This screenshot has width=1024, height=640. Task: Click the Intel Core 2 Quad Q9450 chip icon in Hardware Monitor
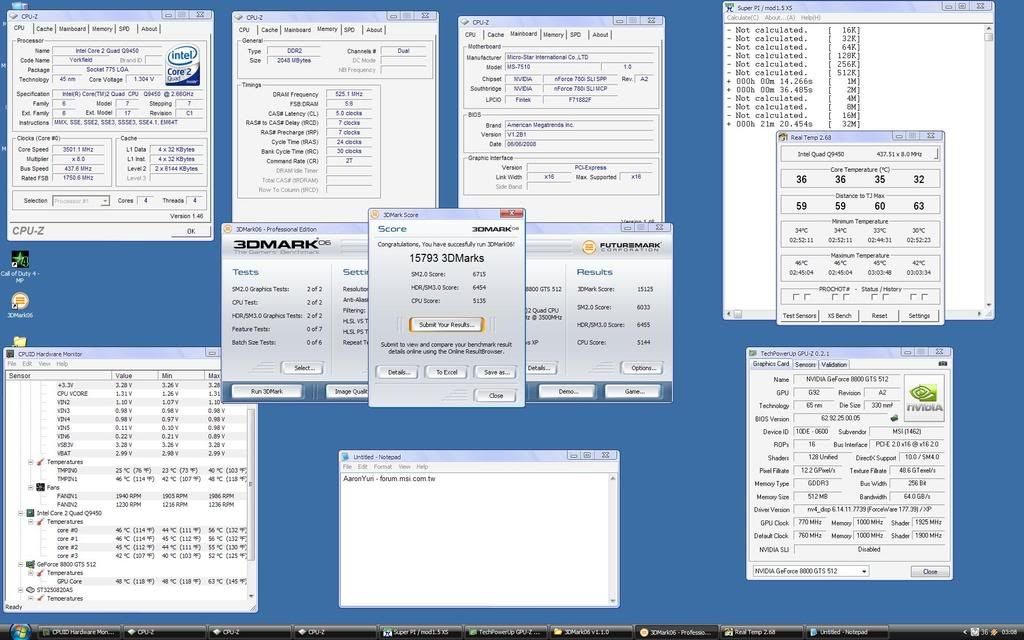pyautogui.click(x=30, y=513)
